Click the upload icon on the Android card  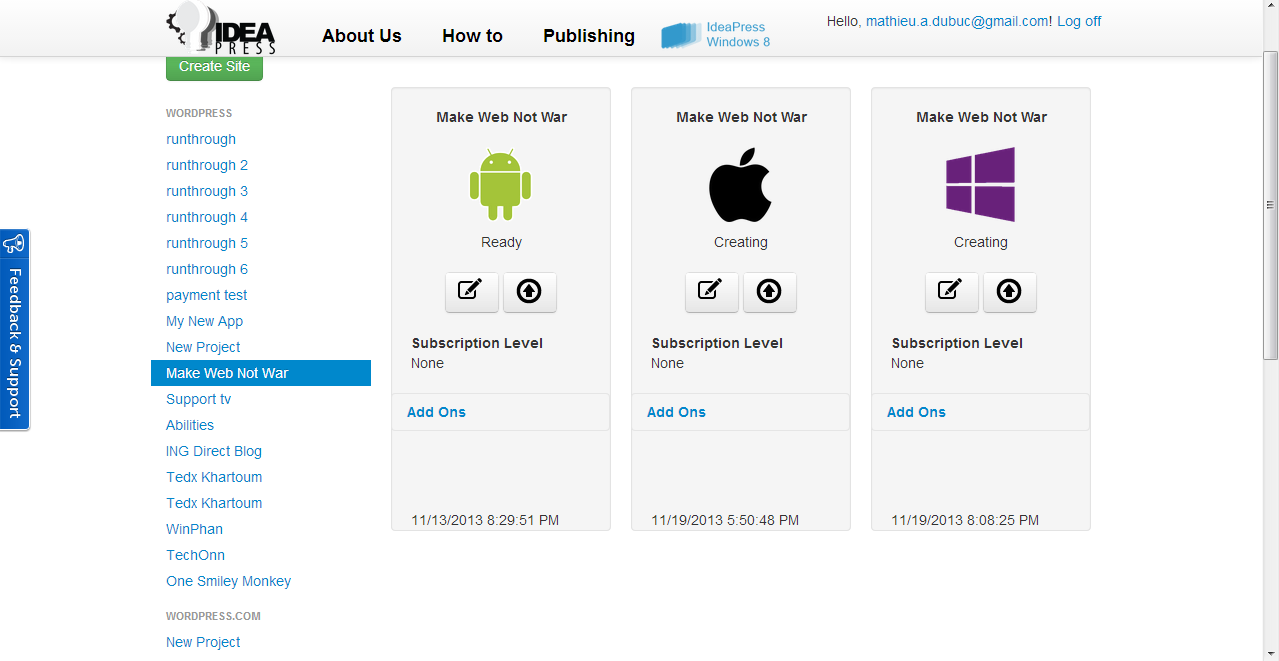tap(529, 291)
